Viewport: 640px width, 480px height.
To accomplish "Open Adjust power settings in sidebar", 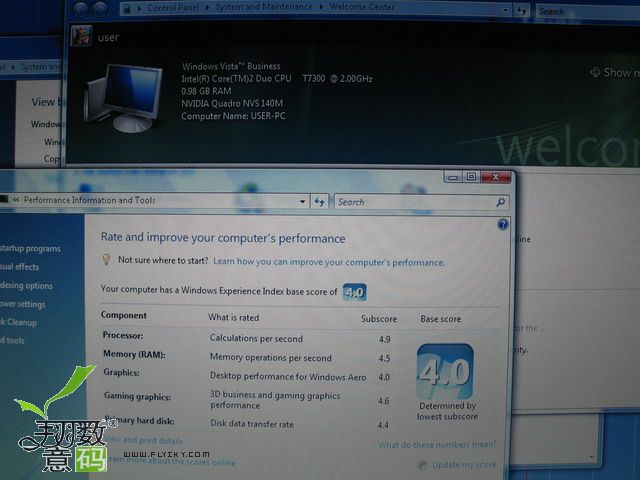I will point(23,304).
